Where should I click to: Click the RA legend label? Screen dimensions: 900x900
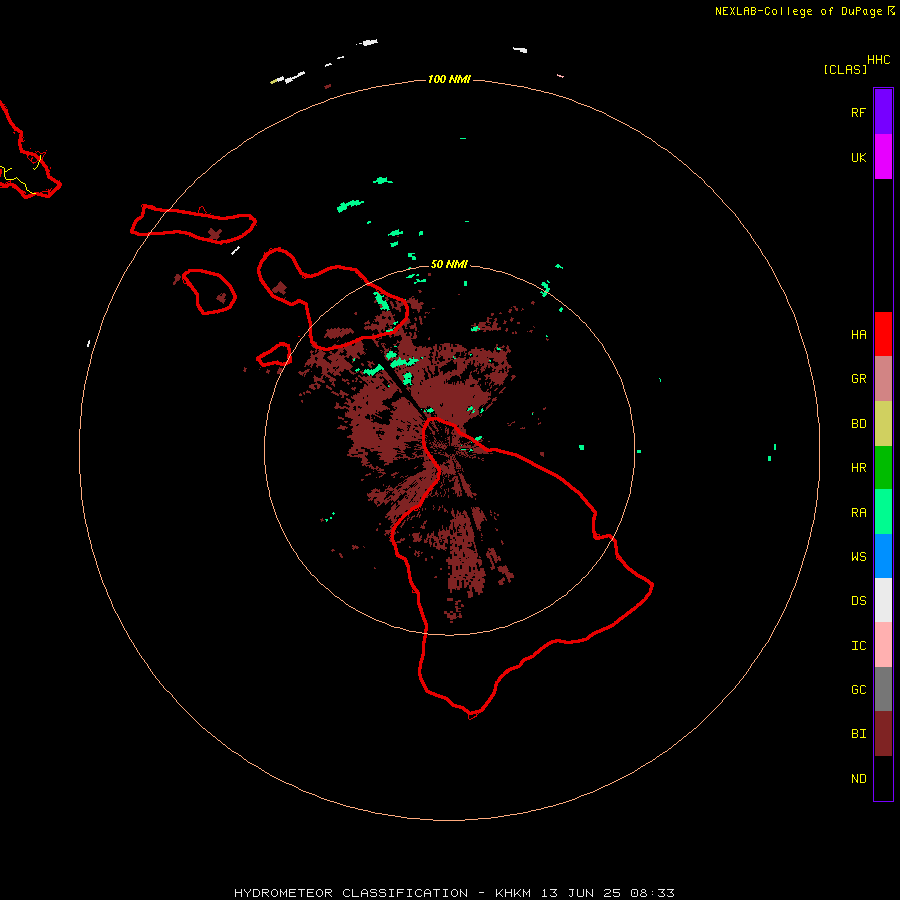click(x=858, y=513)
